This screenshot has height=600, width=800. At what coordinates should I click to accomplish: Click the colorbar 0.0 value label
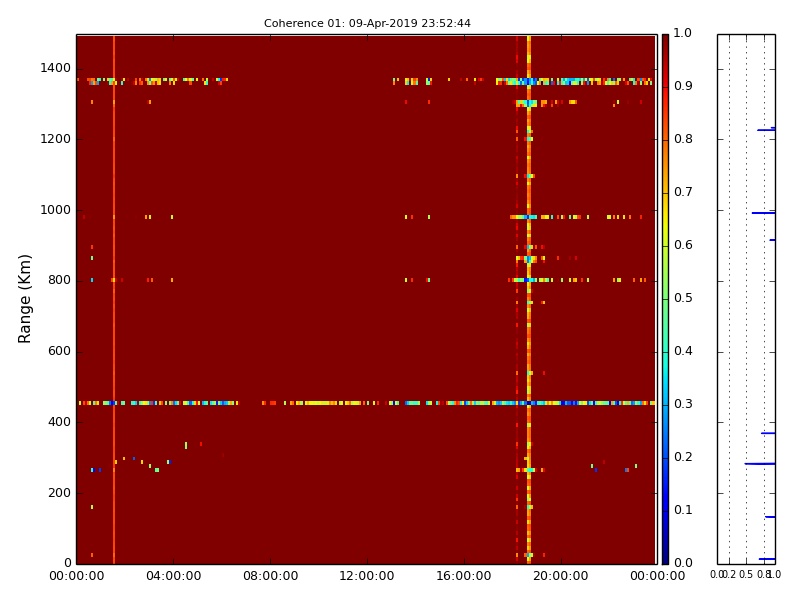tap(683, 563)
